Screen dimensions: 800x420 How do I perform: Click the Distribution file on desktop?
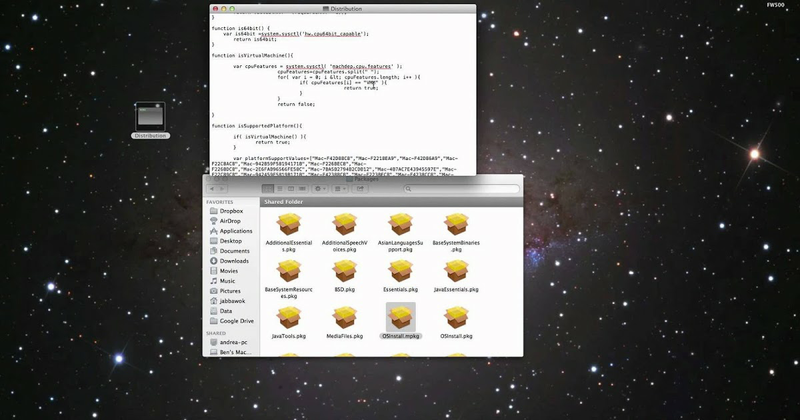point(151,116)
